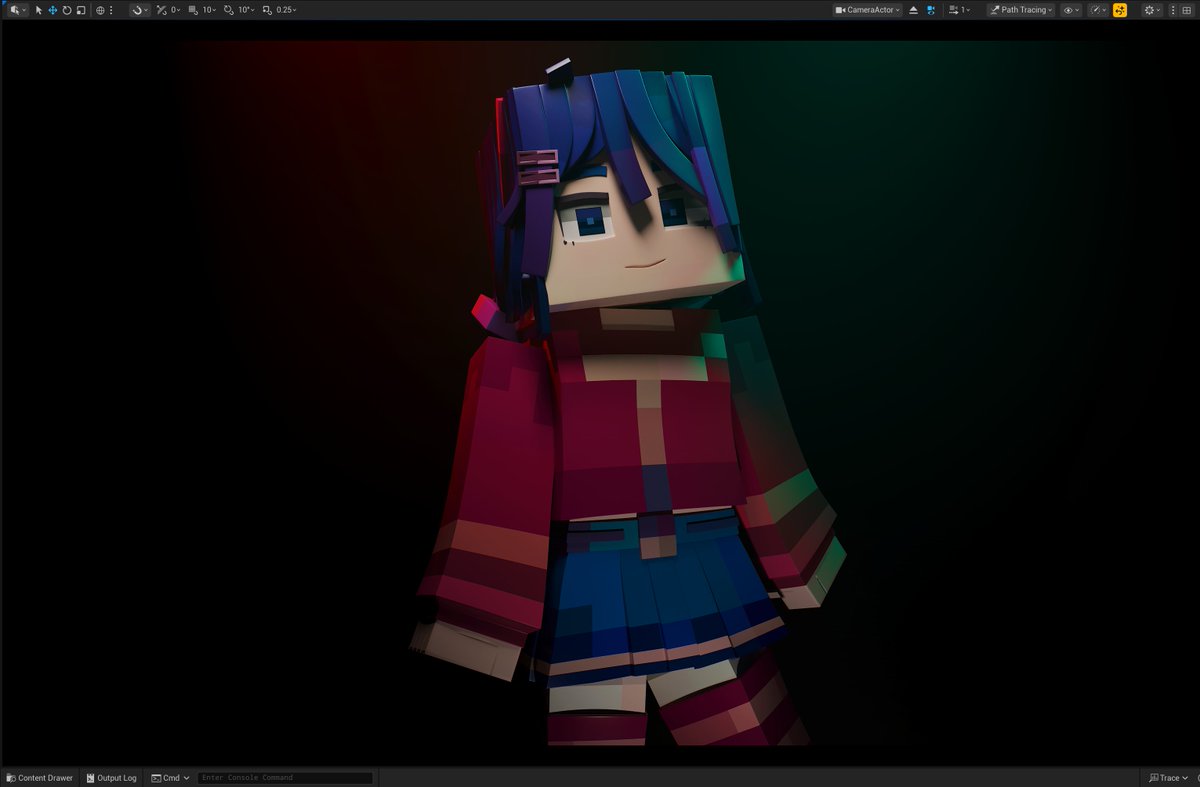Open the Path Tracing view mode dropdown
1200x787 pixels.
(x=1021, y=10)
